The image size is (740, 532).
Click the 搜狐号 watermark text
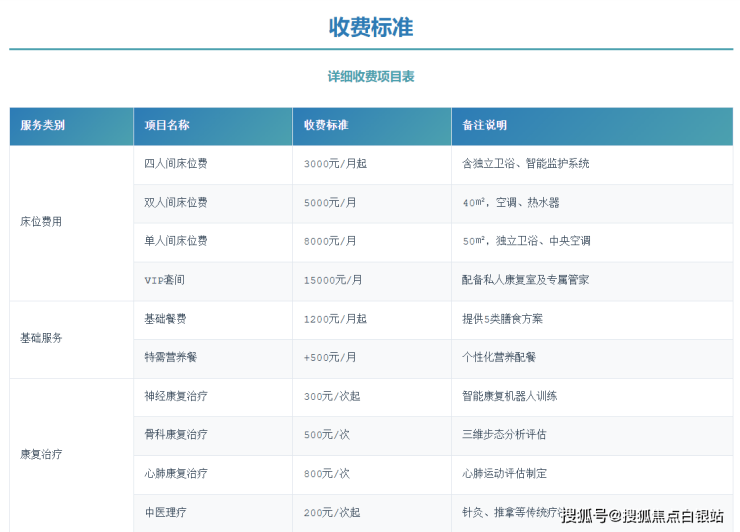tap(583, 516)
